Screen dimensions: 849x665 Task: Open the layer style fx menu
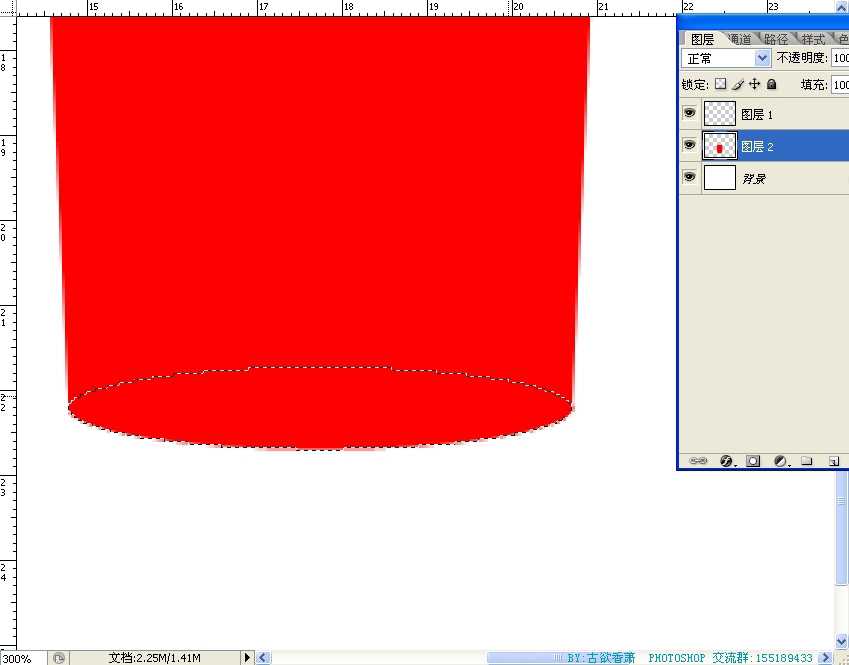(727, 461)
